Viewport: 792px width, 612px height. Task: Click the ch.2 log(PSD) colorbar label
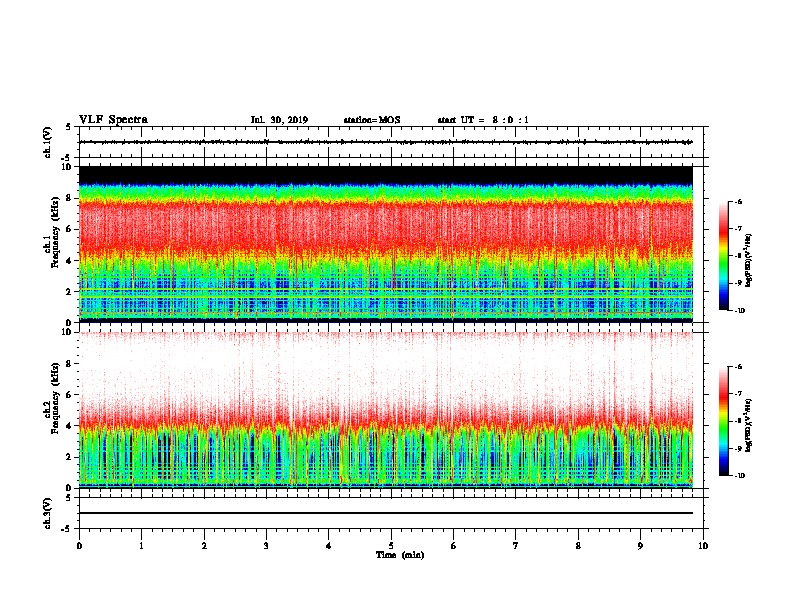(749, 426)
